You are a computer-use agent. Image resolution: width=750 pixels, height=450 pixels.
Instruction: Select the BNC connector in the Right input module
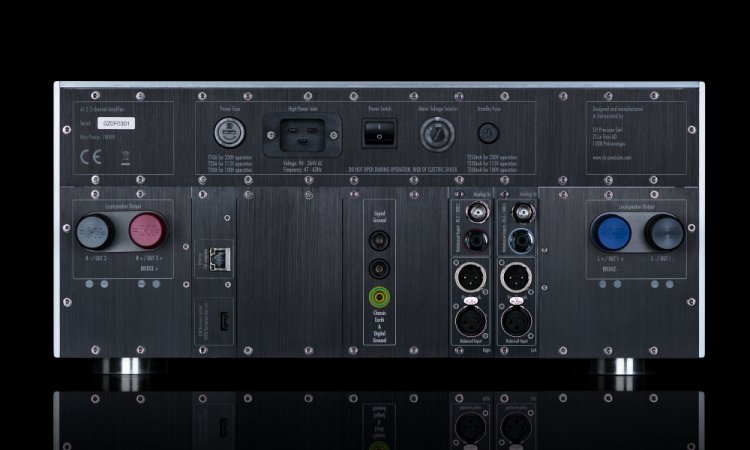[477, 211]
